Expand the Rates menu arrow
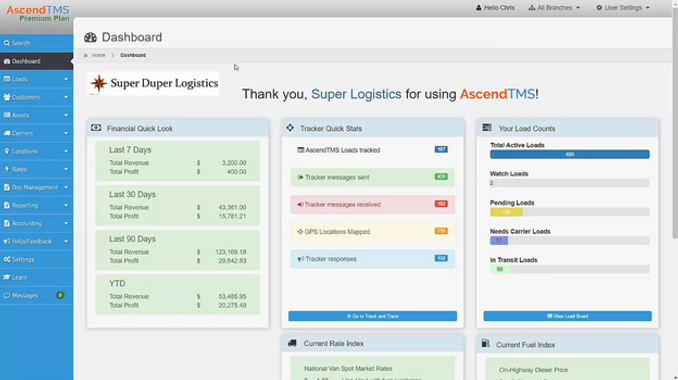The height and width of the screenshot is (380, 678). [x=66, y=169]
